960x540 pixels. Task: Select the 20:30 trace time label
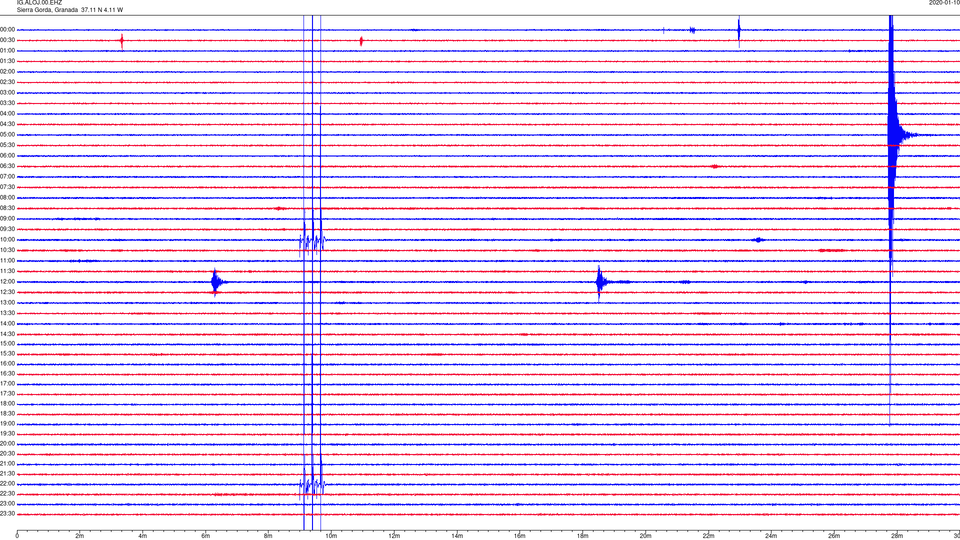[7, 454]
